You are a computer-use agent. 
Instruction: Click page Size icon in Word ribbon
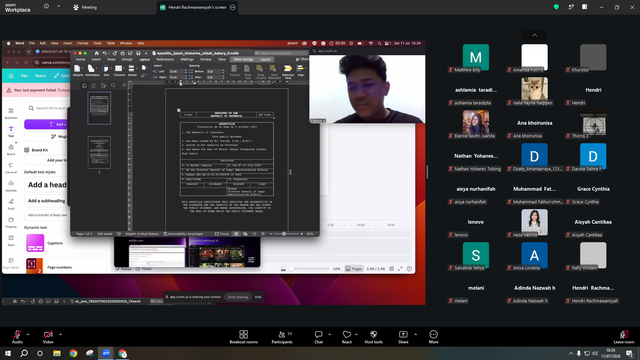click(x=106, y=70)
